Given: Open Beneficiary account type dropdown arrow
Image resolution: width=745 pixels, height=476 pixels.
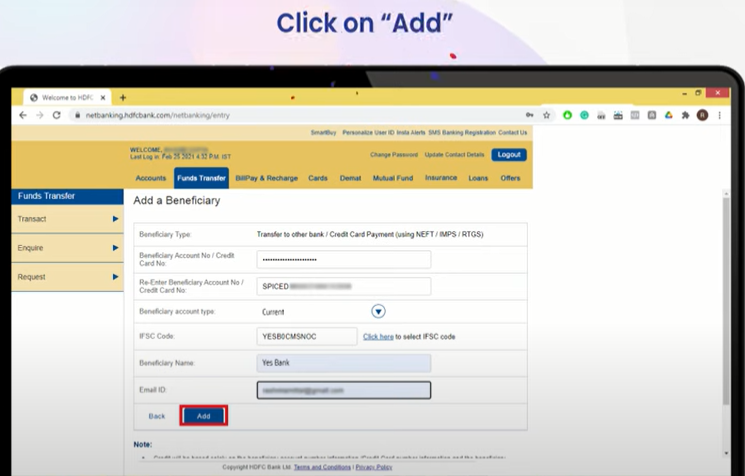Looking at the screenshot, I should [x=378, y=312].
